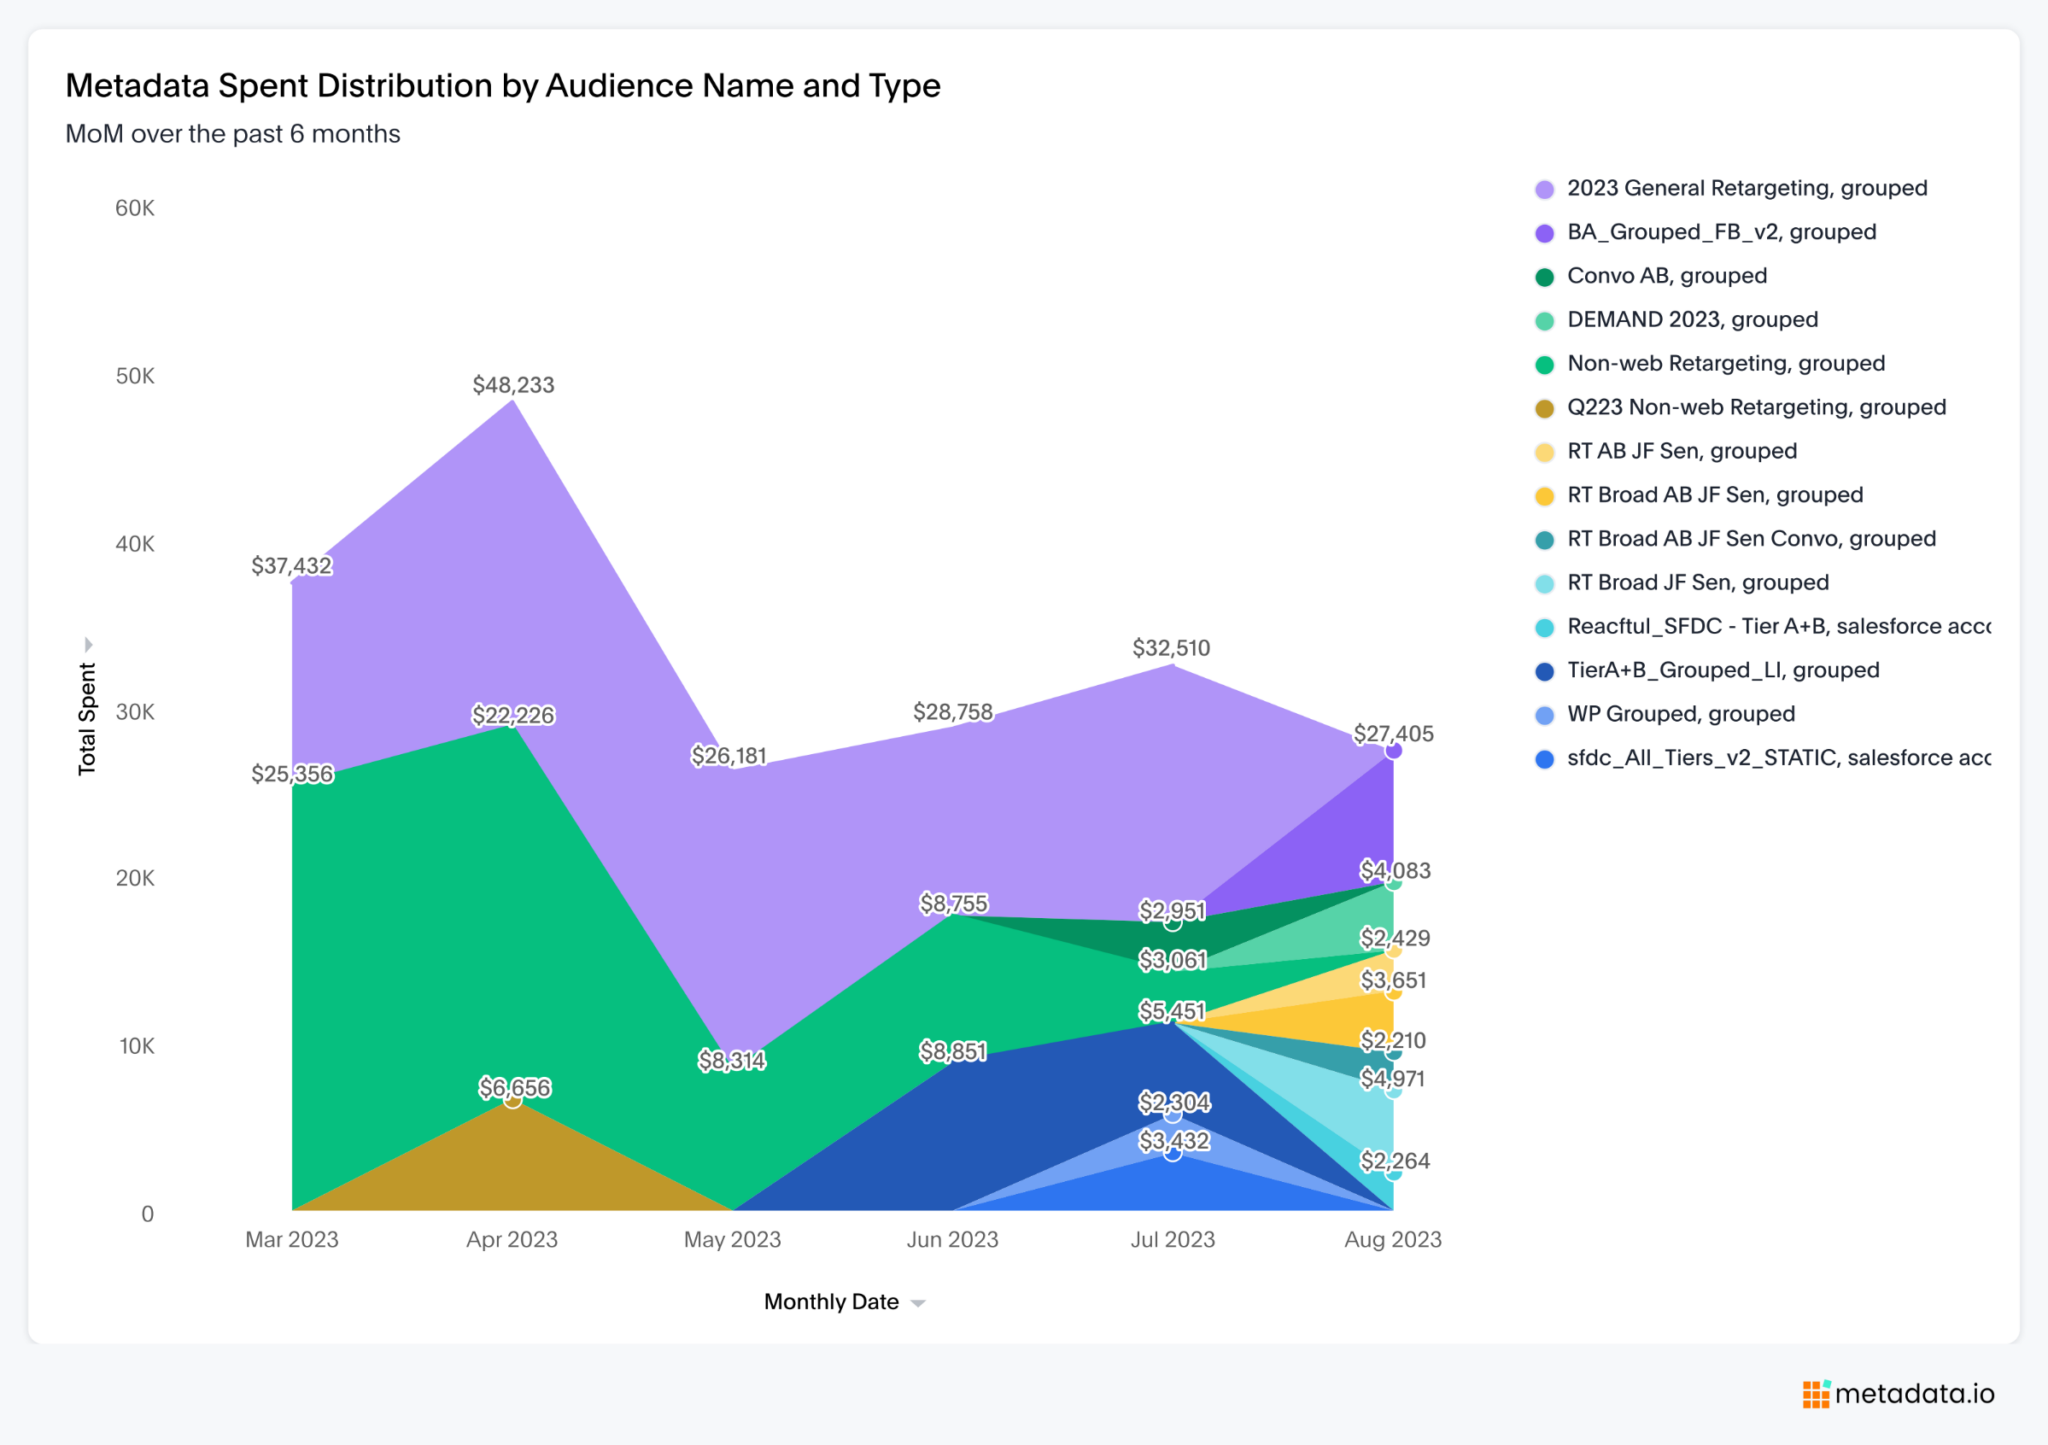Click the purple legend dot for 2023 General Retargeting
Image resolution: width=2048 pixels, height=1445 pixels.
pyautogui.click(x=1546, y=188)
